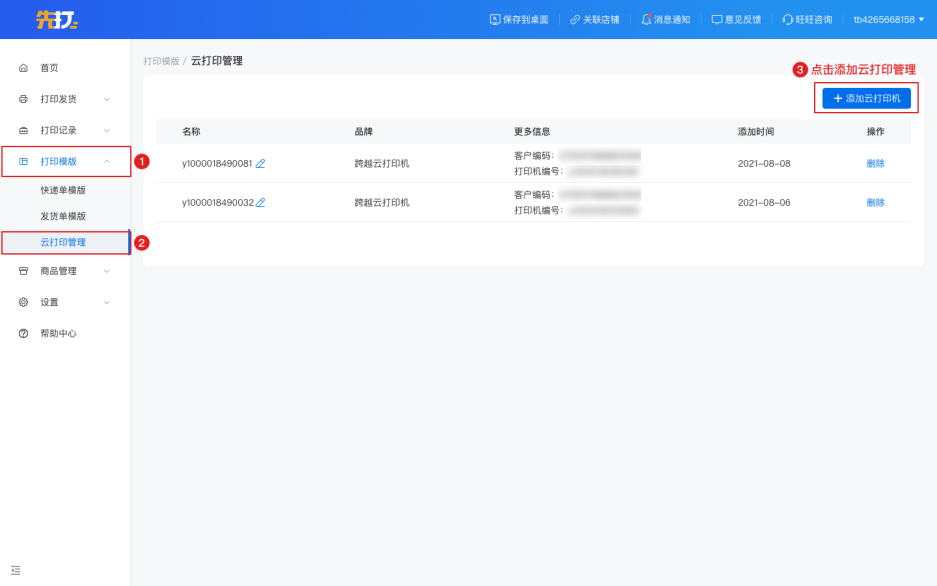Image resolution: width=937 pixels, height=586 pixels.
Task: Select 发货单模版 in the sidebar
Action: 63,216
